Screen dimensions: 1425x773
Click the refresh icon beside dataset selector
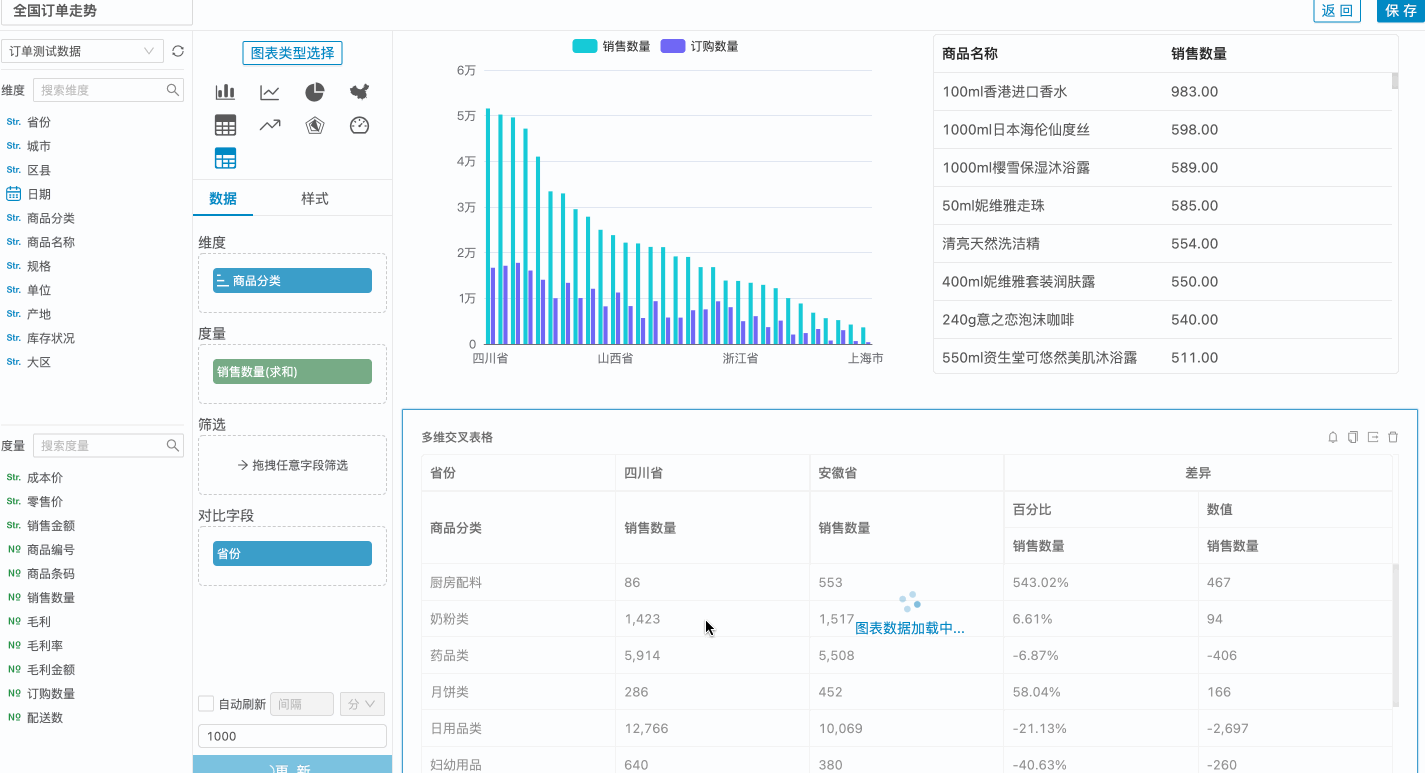coord(178,51)
